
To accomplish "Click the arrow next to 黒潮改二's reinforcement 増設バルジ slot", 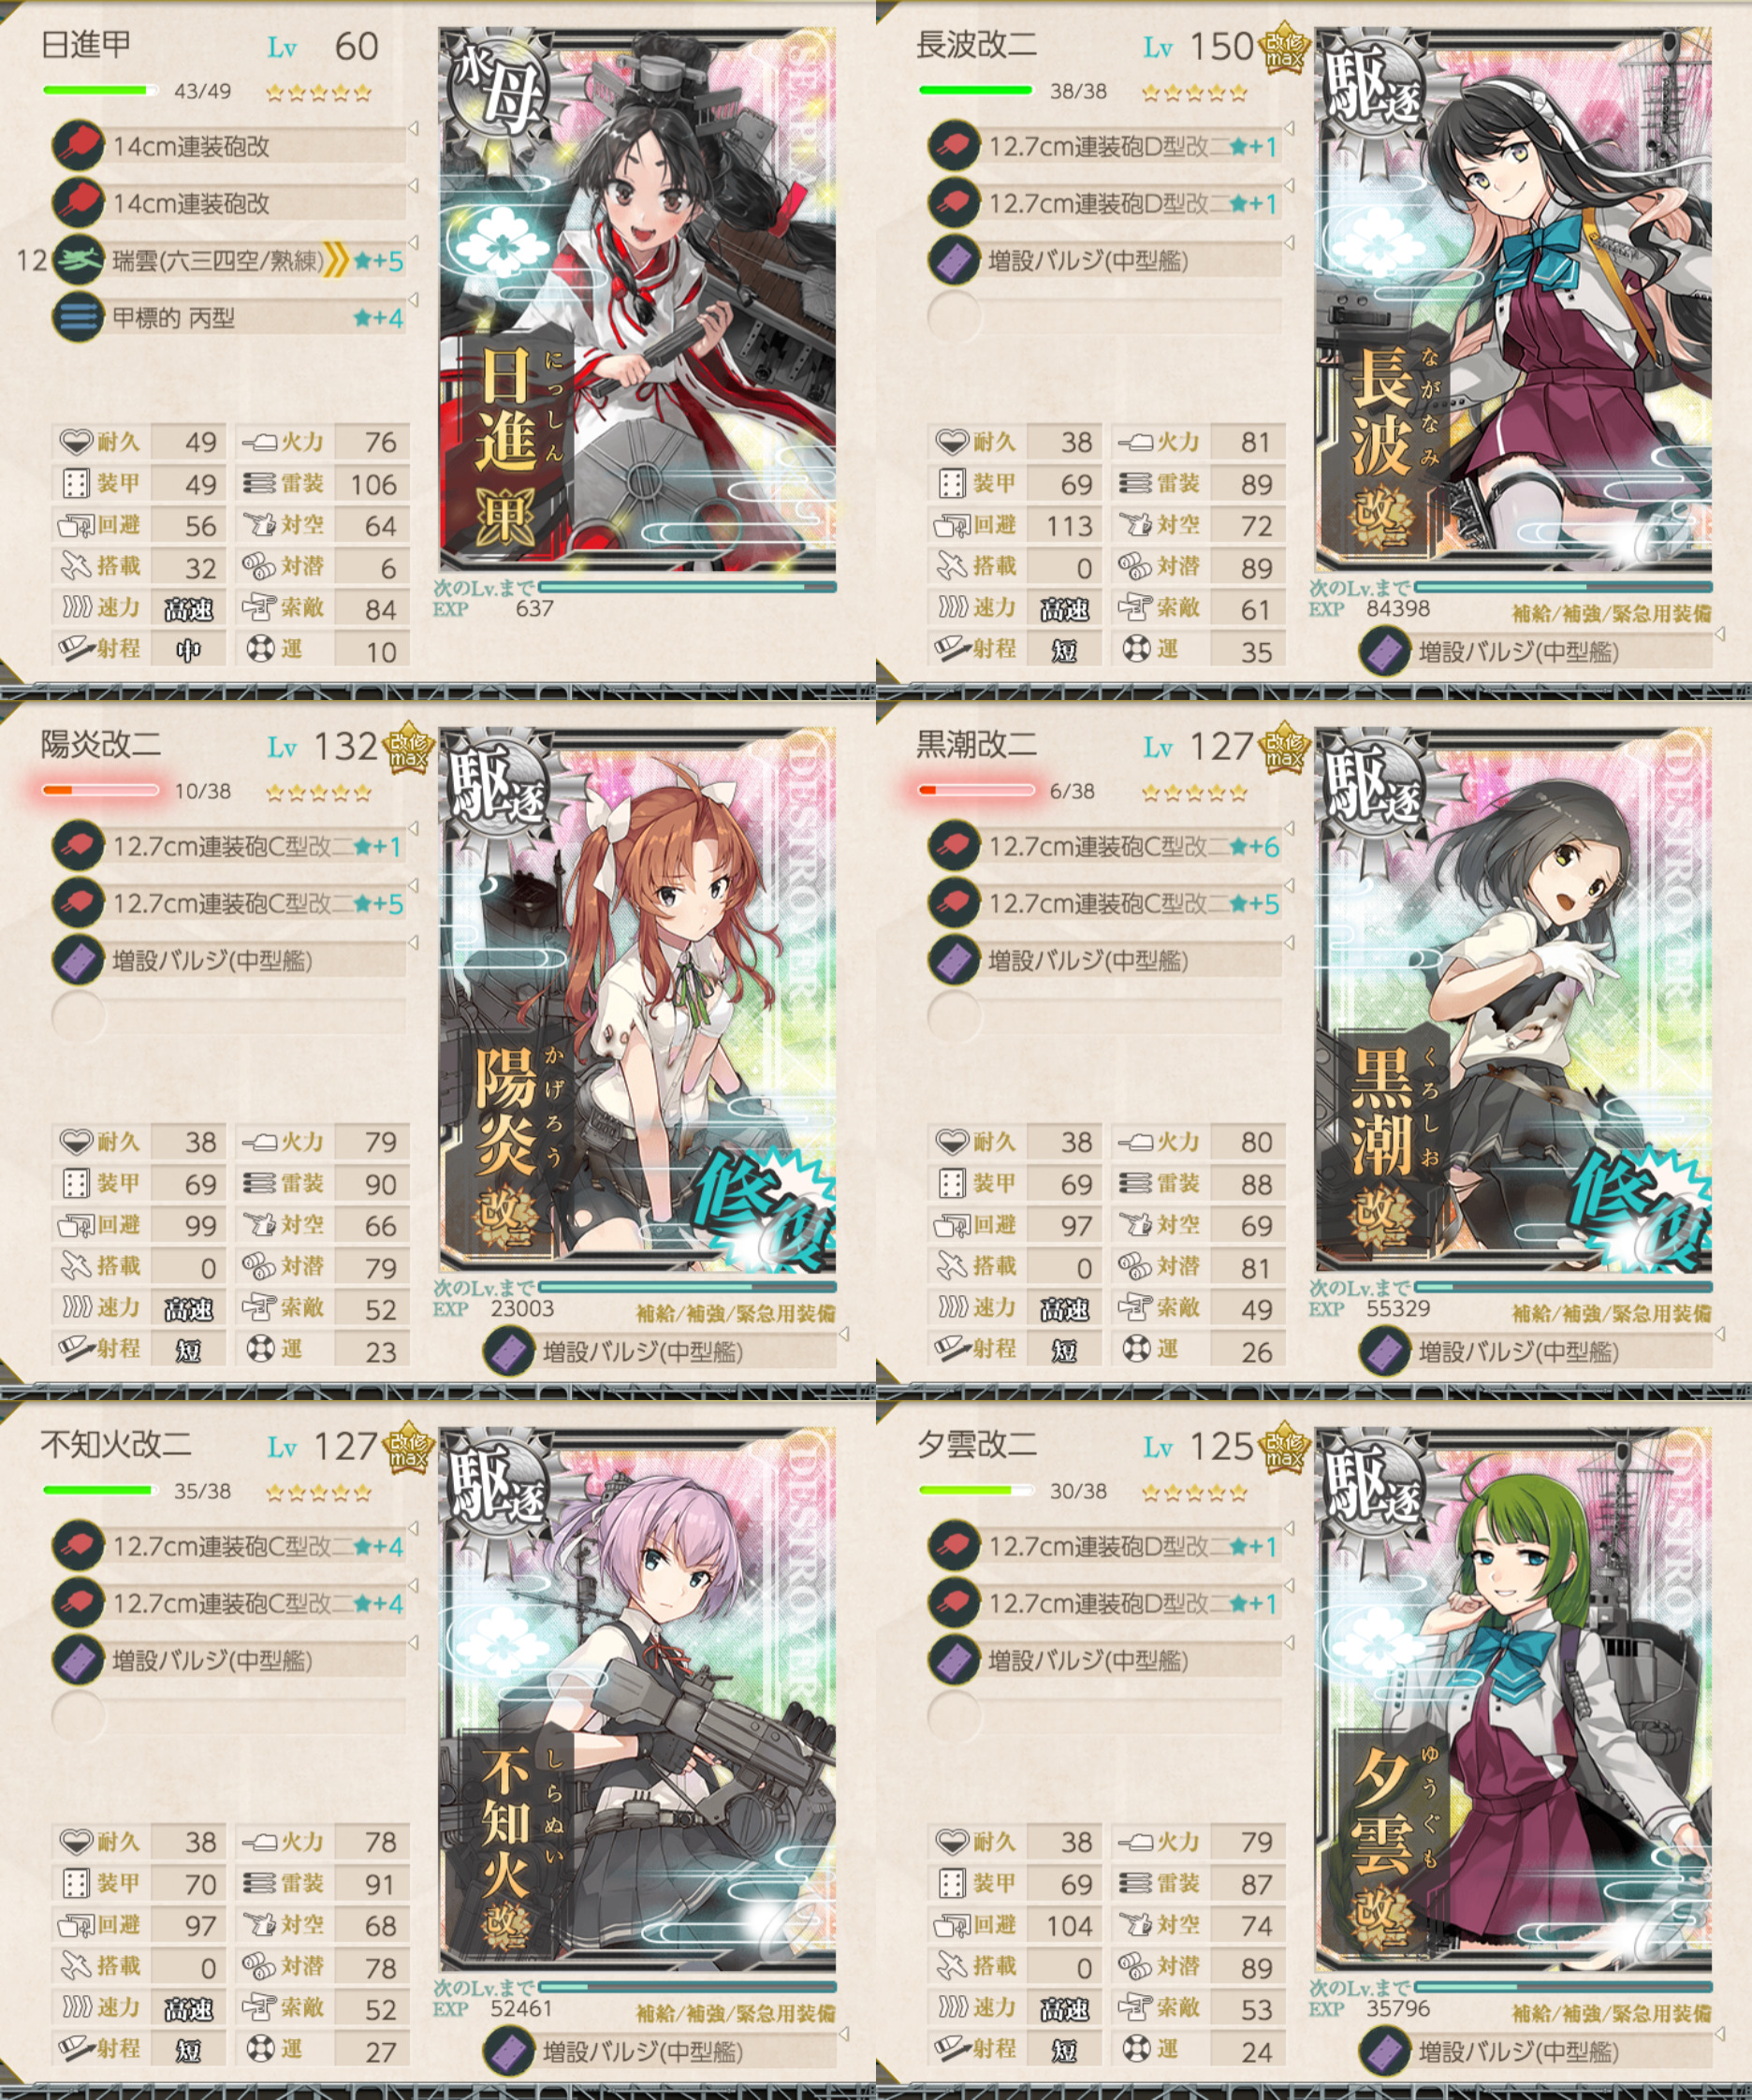I will click(1720, 1334).
